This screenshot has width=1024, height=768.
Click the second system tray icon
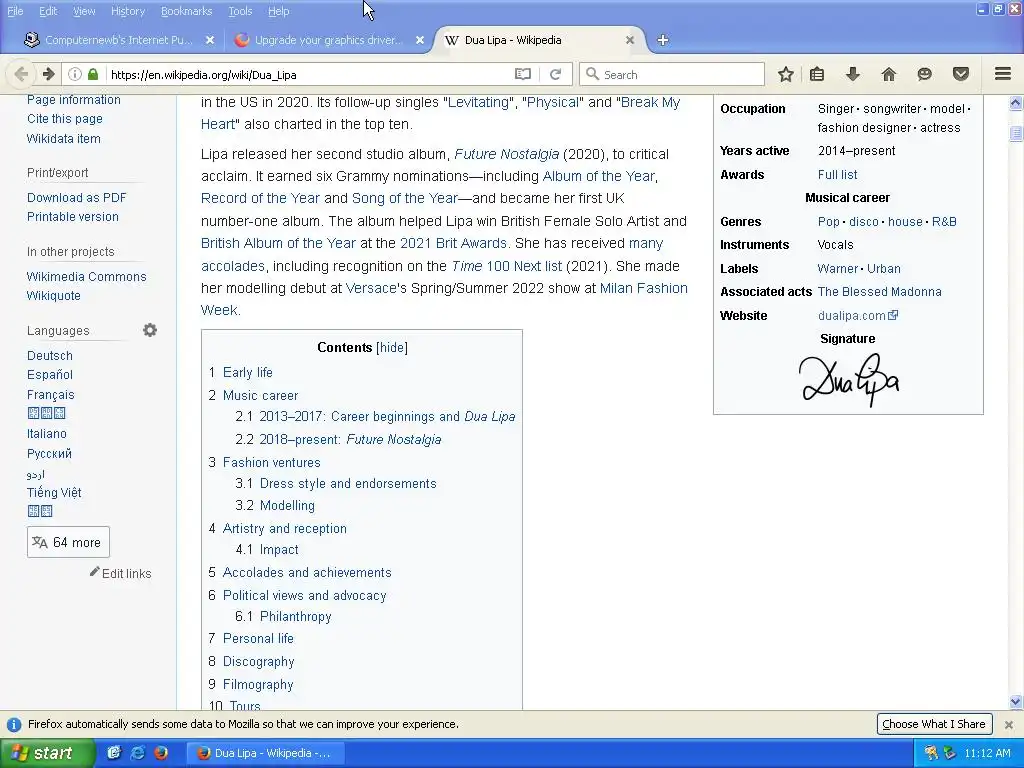click(950, 753)
